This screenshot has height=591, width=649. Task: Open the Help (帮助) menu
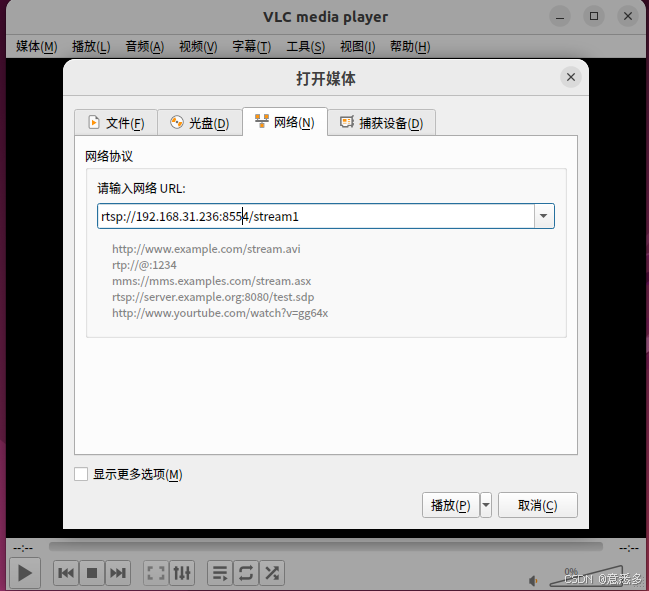coord(410,46)
